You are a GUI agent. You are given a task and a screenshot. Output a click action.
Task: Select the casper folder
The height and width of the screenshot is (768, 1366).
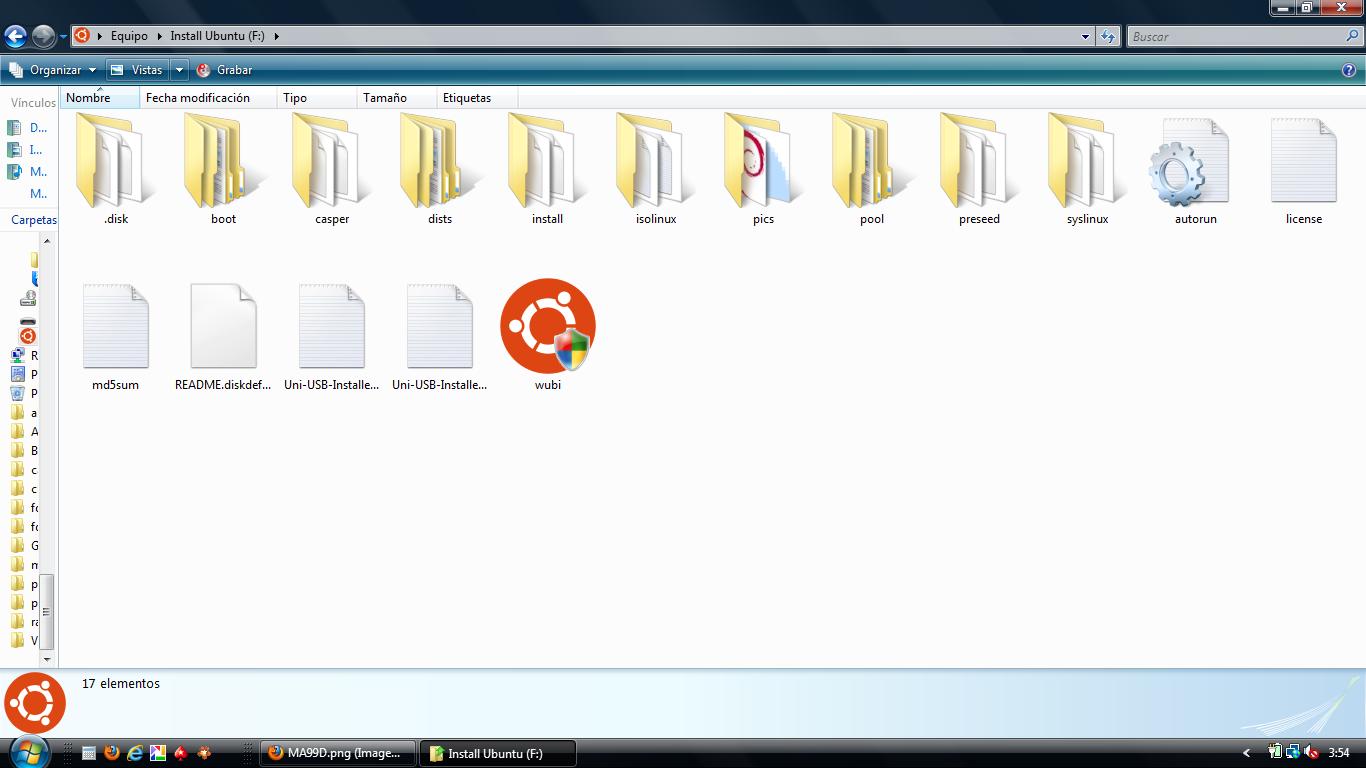[332, 169]
